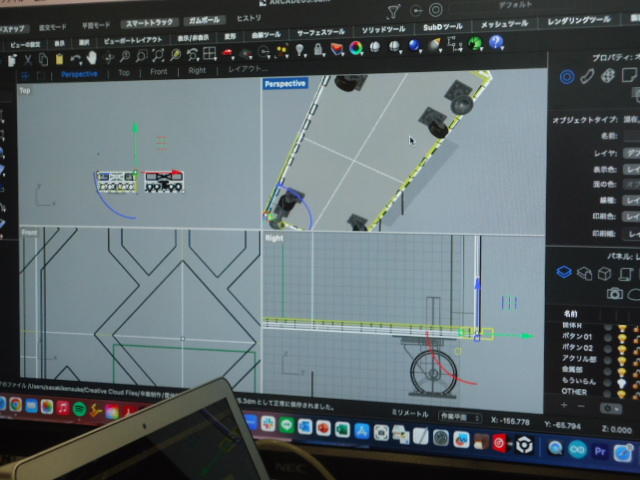Click the Cut scissors icon in toolbar
This screenshot has height=480, width=640.
coord(28,60)
